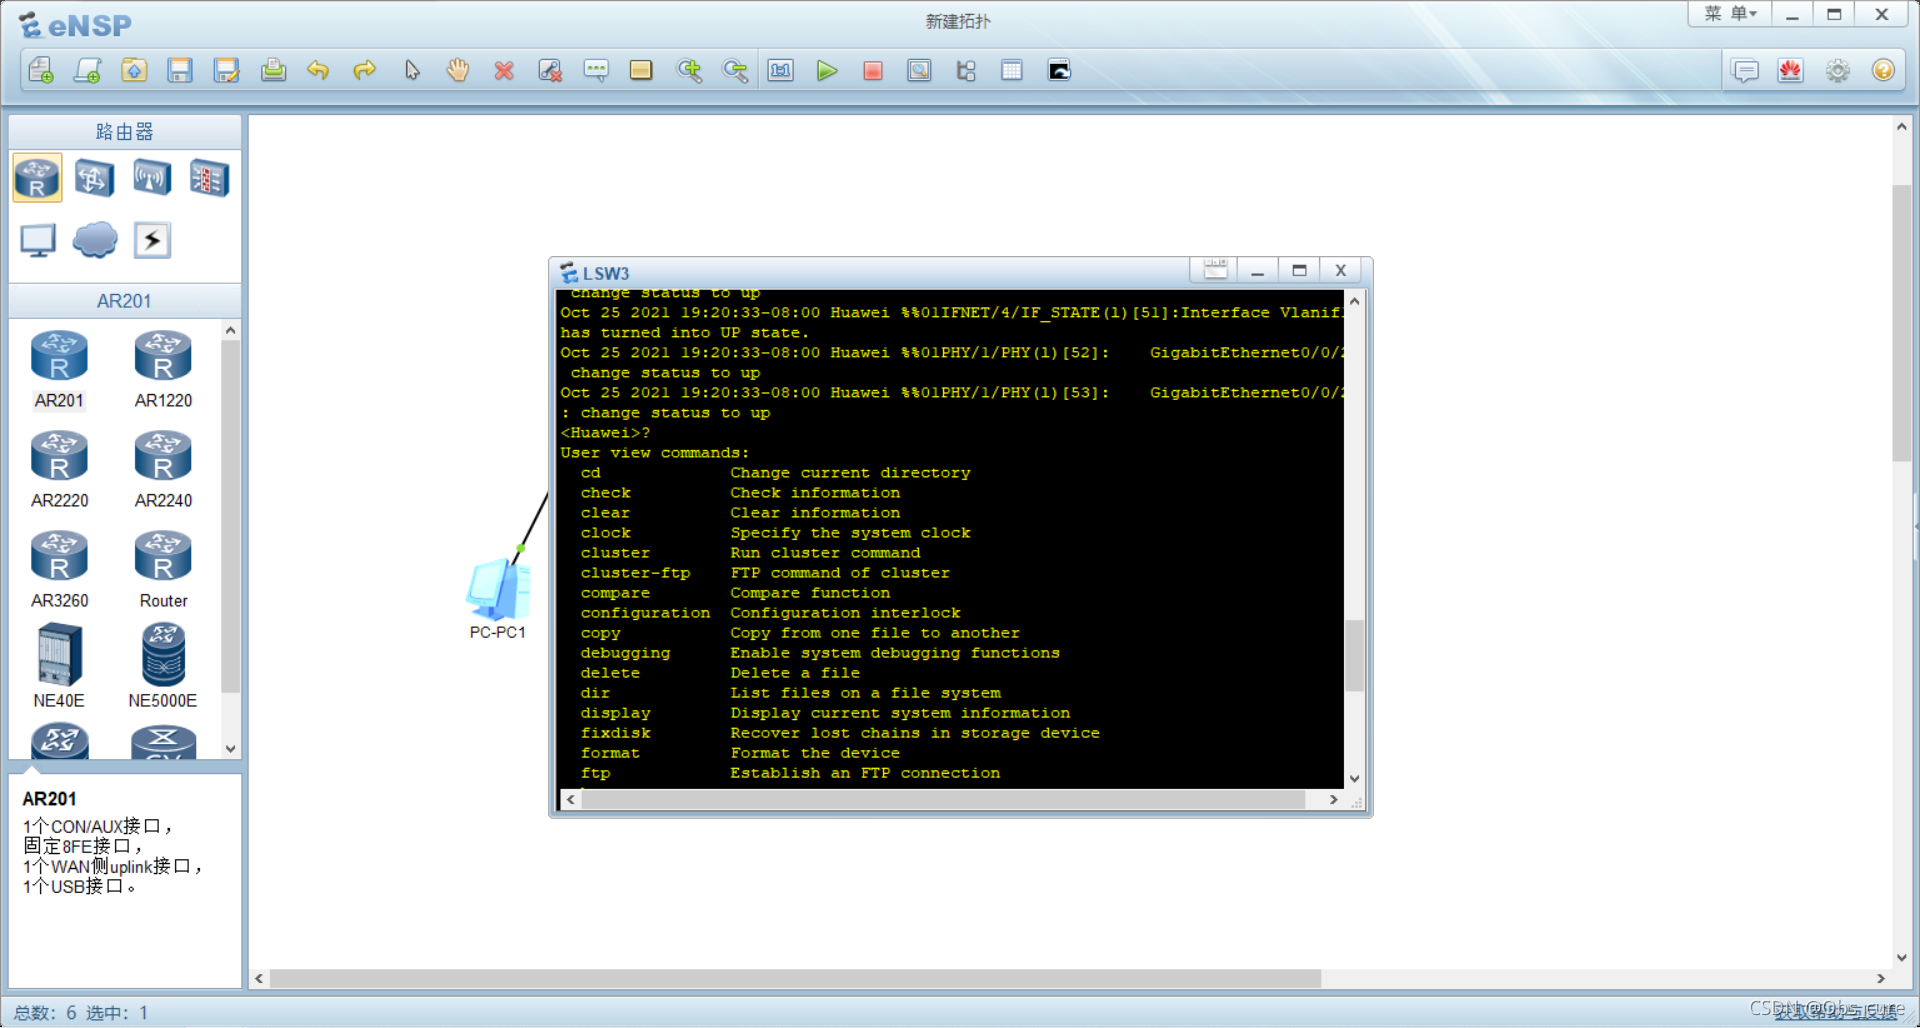Open the 菜单 dropdown menu

1730,14
